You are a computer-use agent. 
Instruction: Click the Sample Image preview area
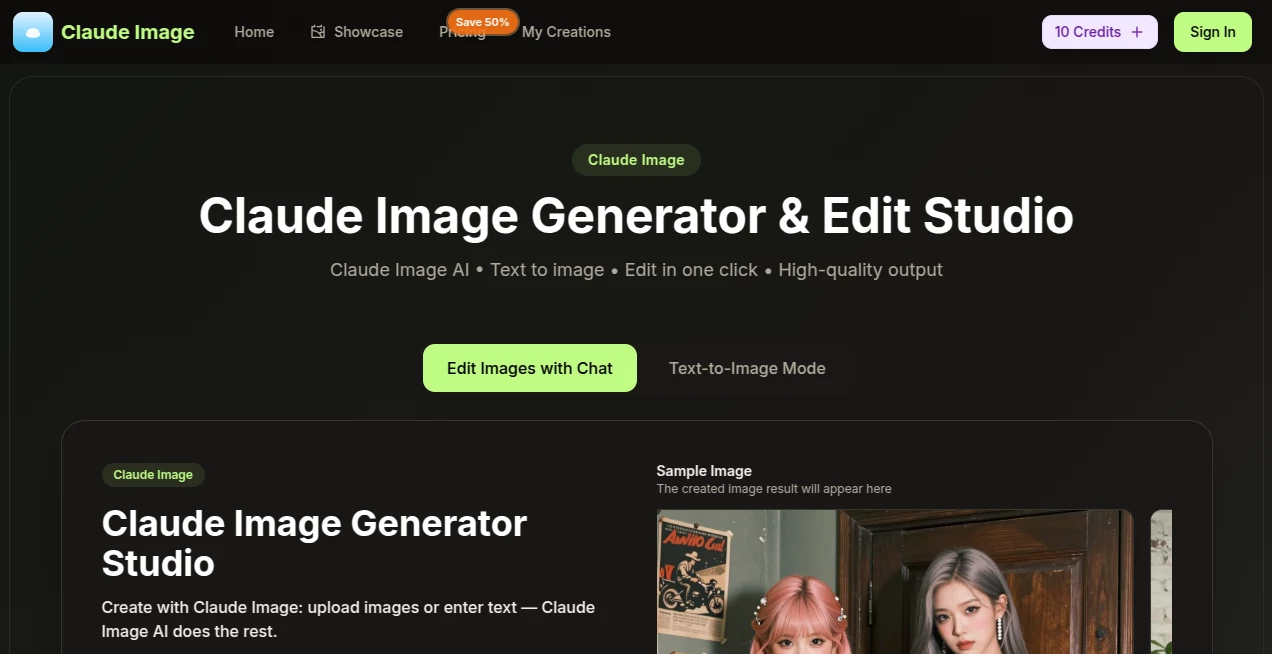tap(704, 470)
